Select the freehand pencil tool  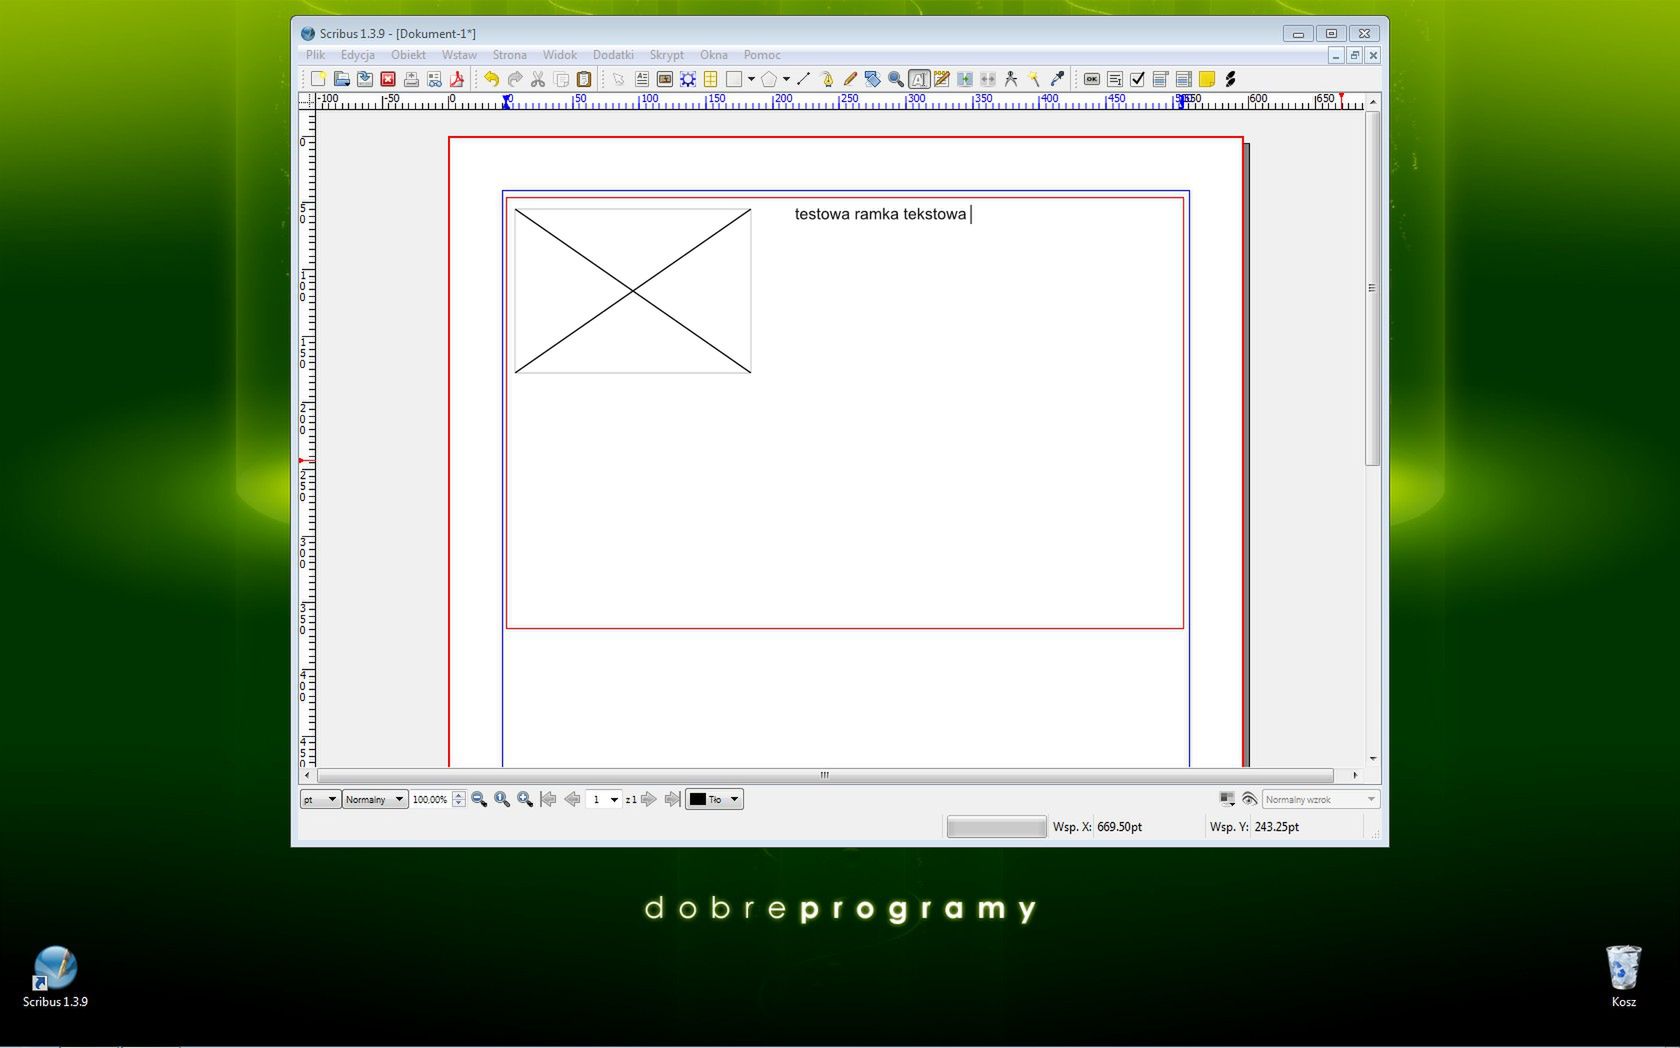point(850,79)
